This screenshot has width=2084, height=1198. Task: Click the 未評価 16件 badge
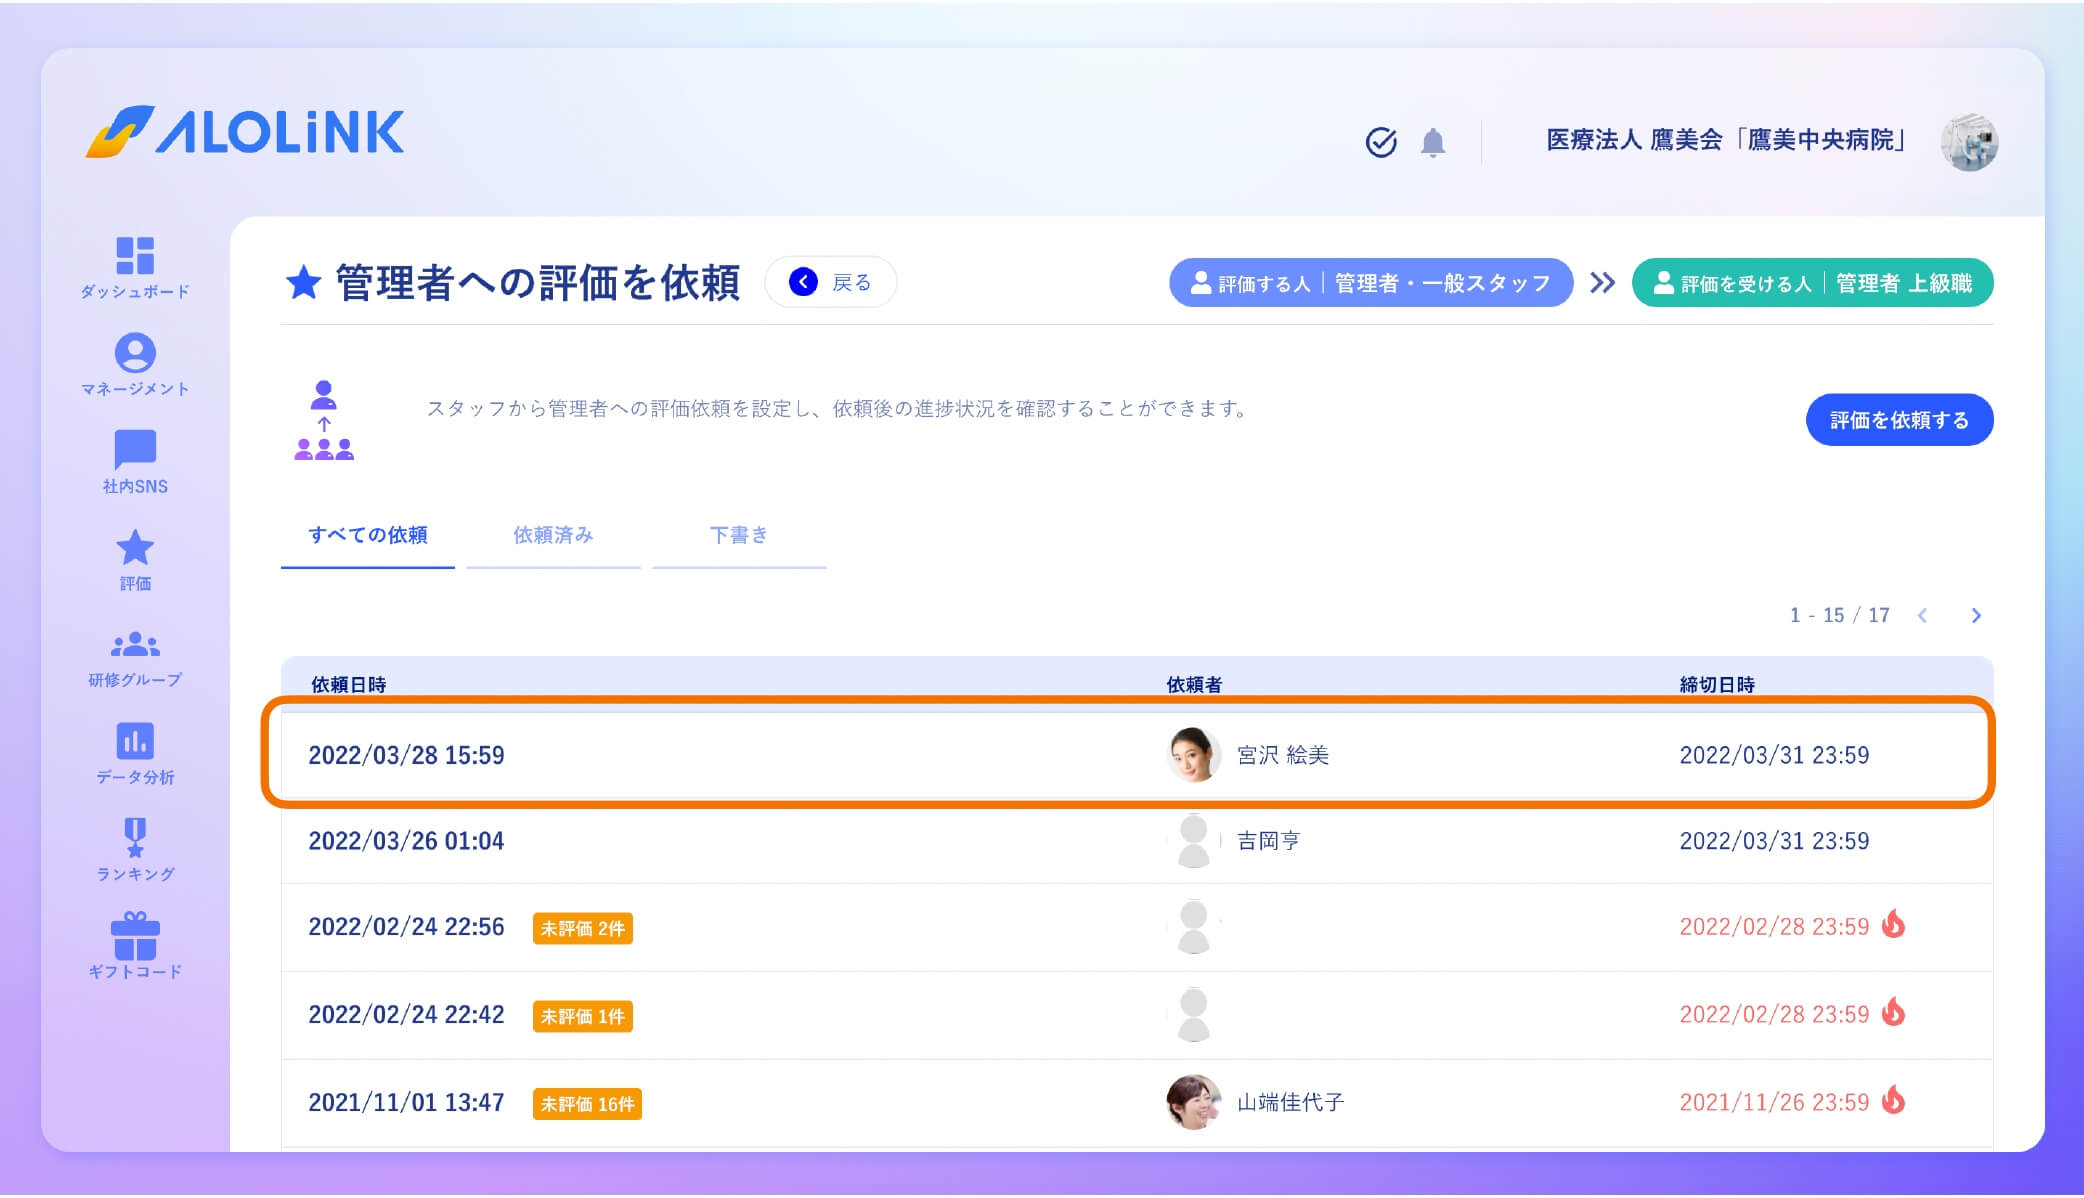pos(587,1104)
